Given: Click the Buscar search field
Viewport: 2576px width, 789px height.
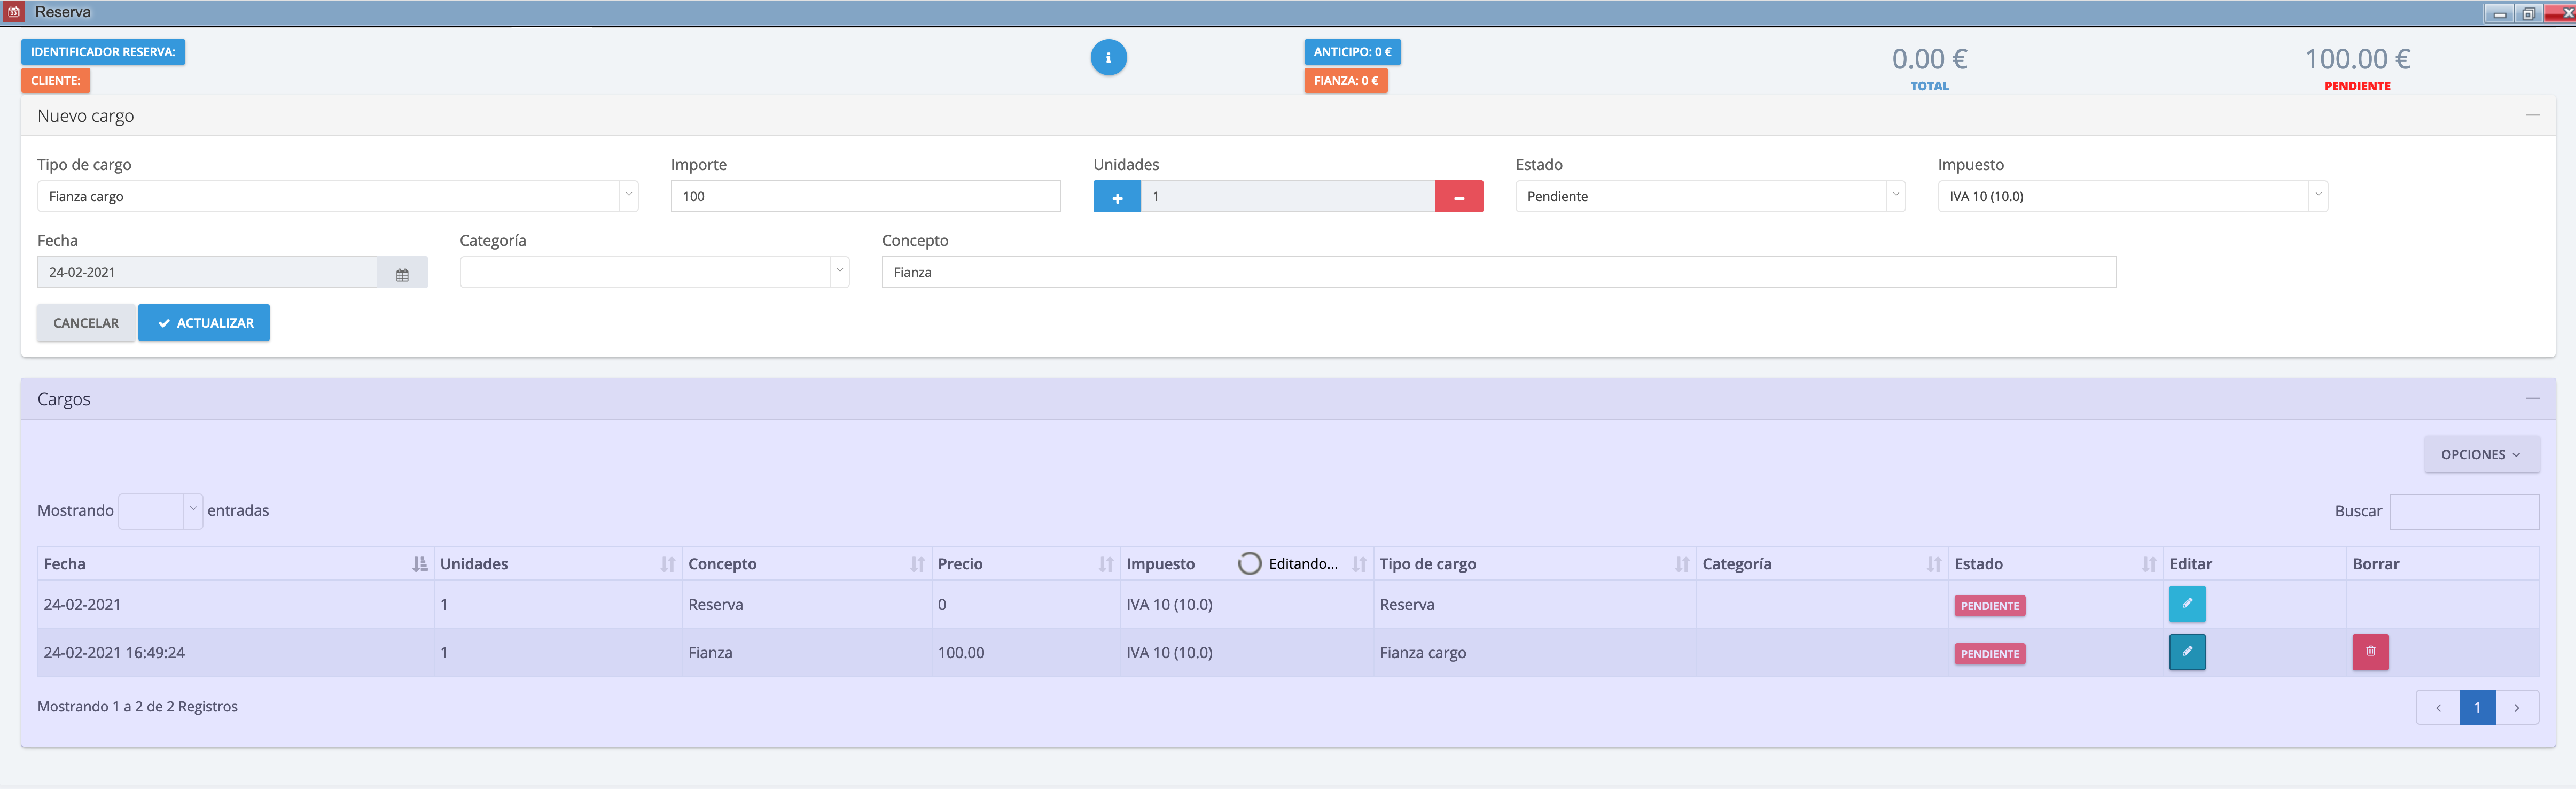Looking at the screenshot, I should pyautogui.click(x=2463, y=512).
